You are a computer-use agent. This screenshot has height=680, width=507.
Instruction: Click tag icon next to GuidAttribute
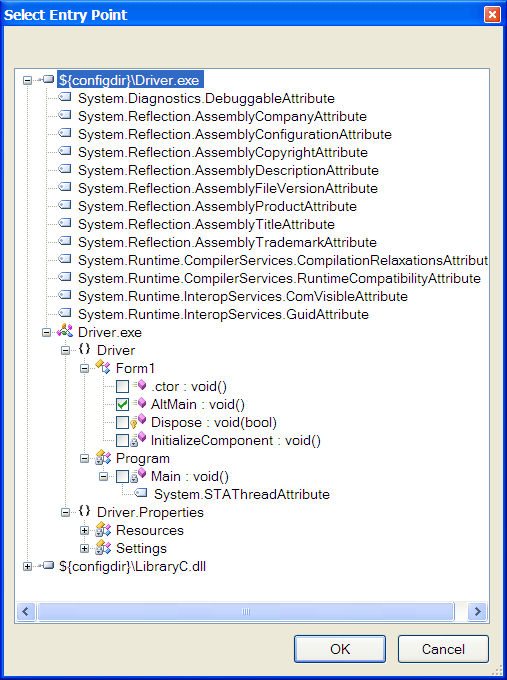click(x=65, y=314)
